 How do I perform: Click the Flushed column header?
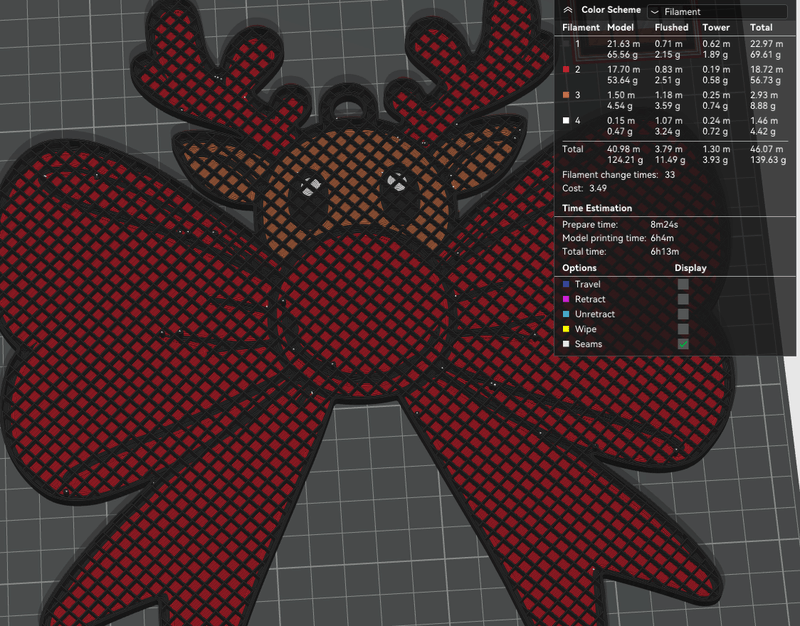(671, 28)
